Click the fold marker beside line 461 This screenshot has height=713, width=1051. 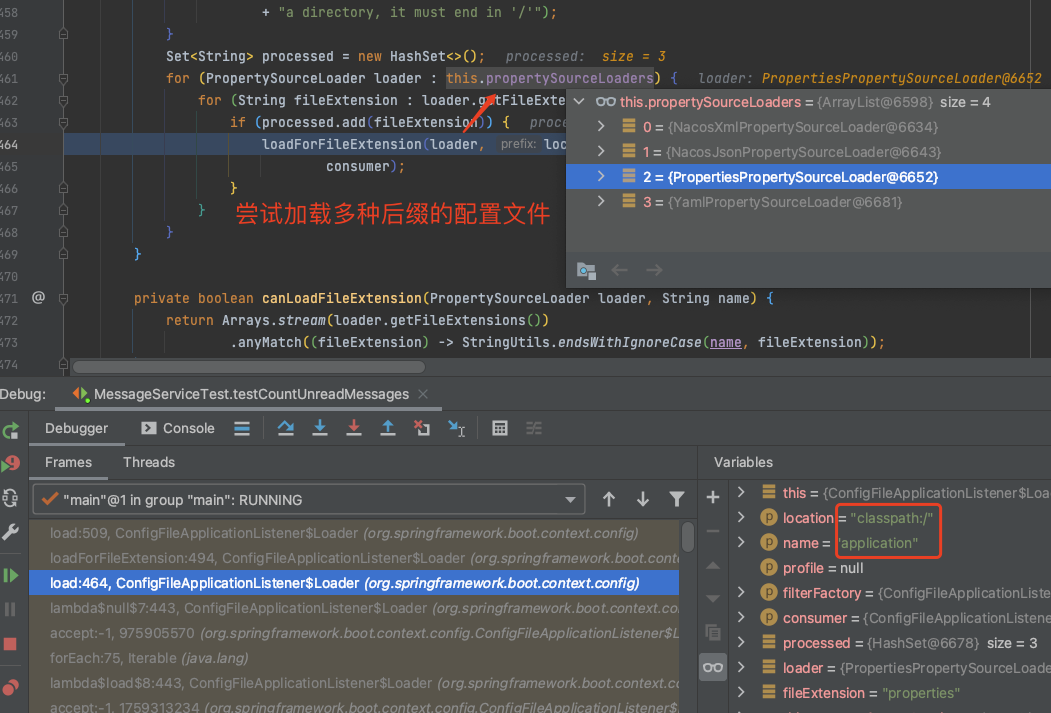pos(63,78)
